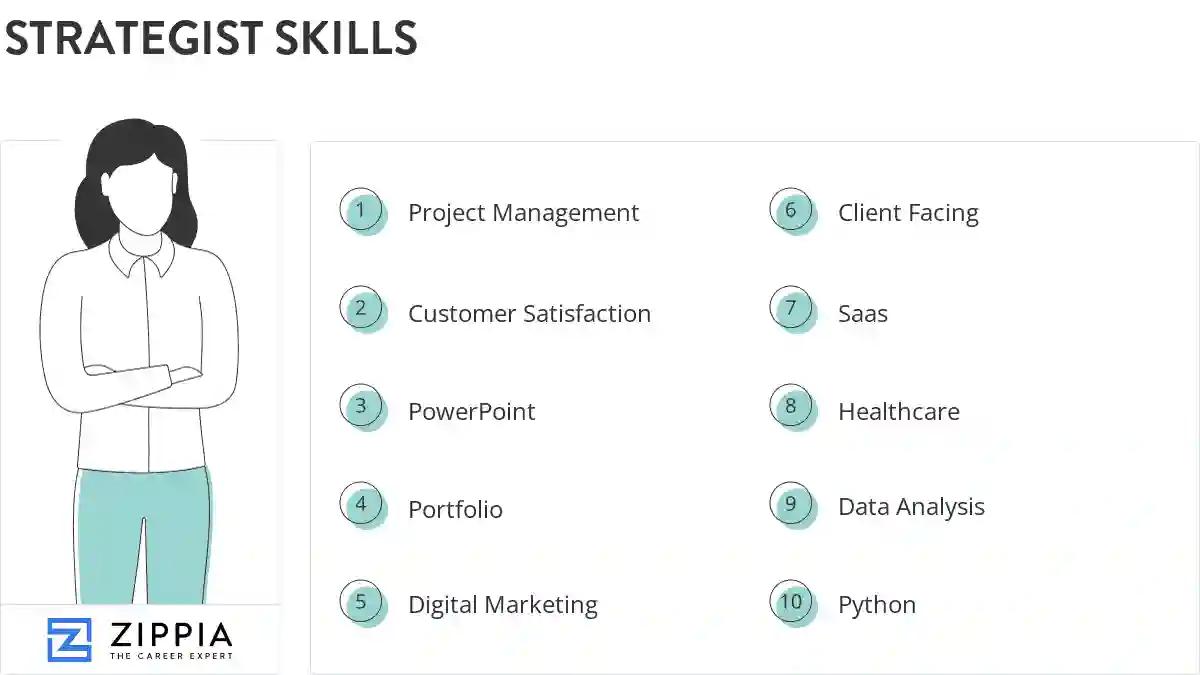Select the number 7 circle icon

[x=791, y=309]
